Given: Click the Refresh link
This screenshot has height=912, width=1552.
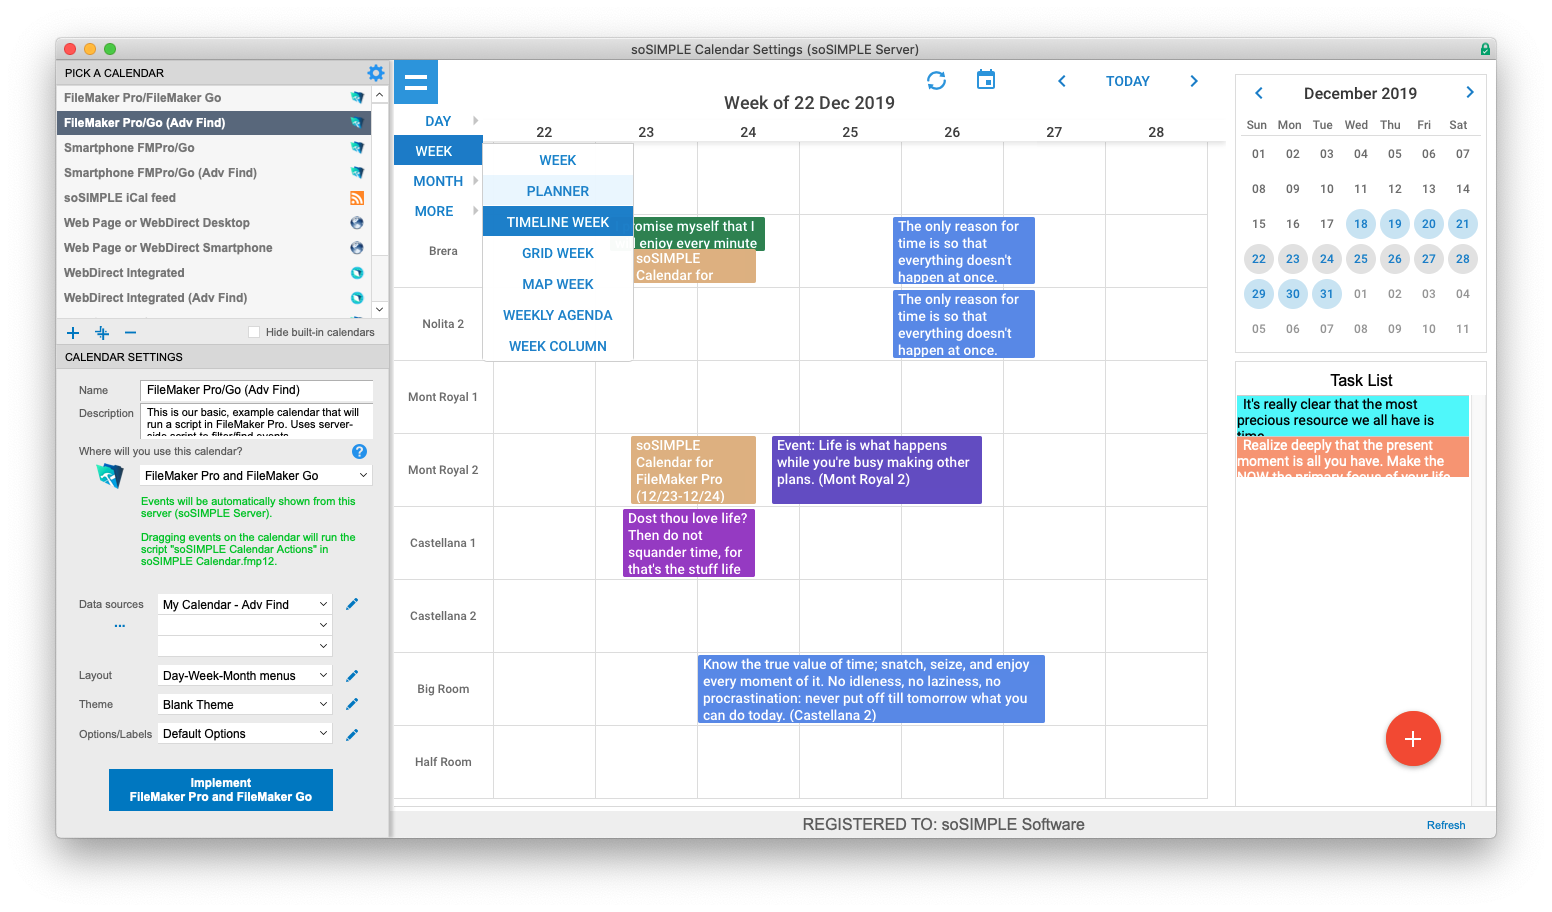Looking at the screenshot, I should [1446, 825].
